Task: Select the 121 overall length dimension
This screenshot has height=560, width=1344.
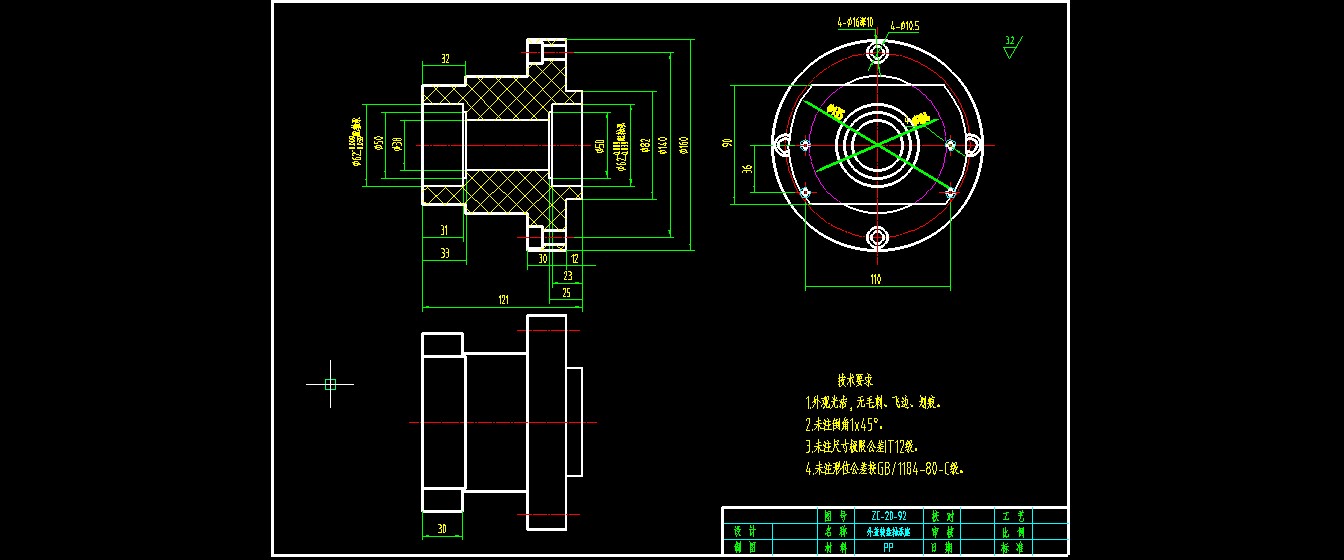Action: click(x=503, y=300)
